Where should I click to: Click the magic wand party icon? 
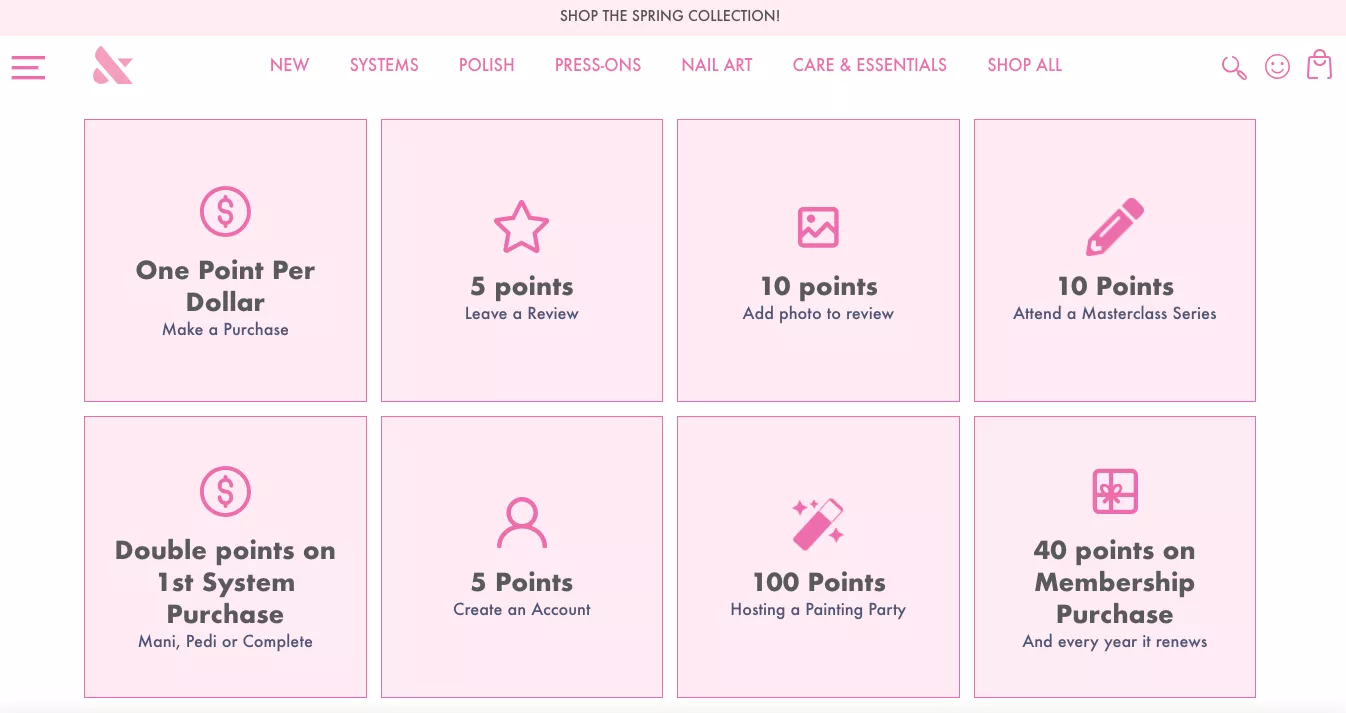point(818,523)
